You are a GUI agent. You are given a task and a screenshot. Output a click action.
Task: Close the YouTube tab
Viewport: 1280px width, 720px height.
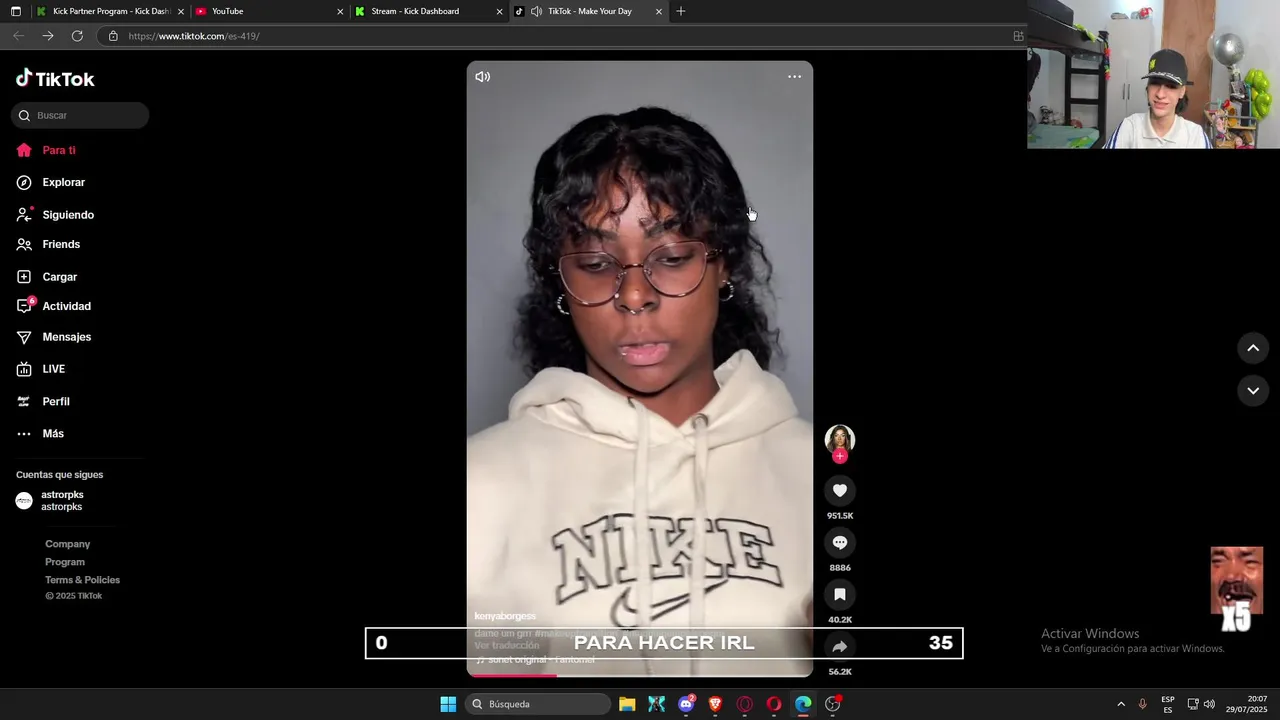340,12
